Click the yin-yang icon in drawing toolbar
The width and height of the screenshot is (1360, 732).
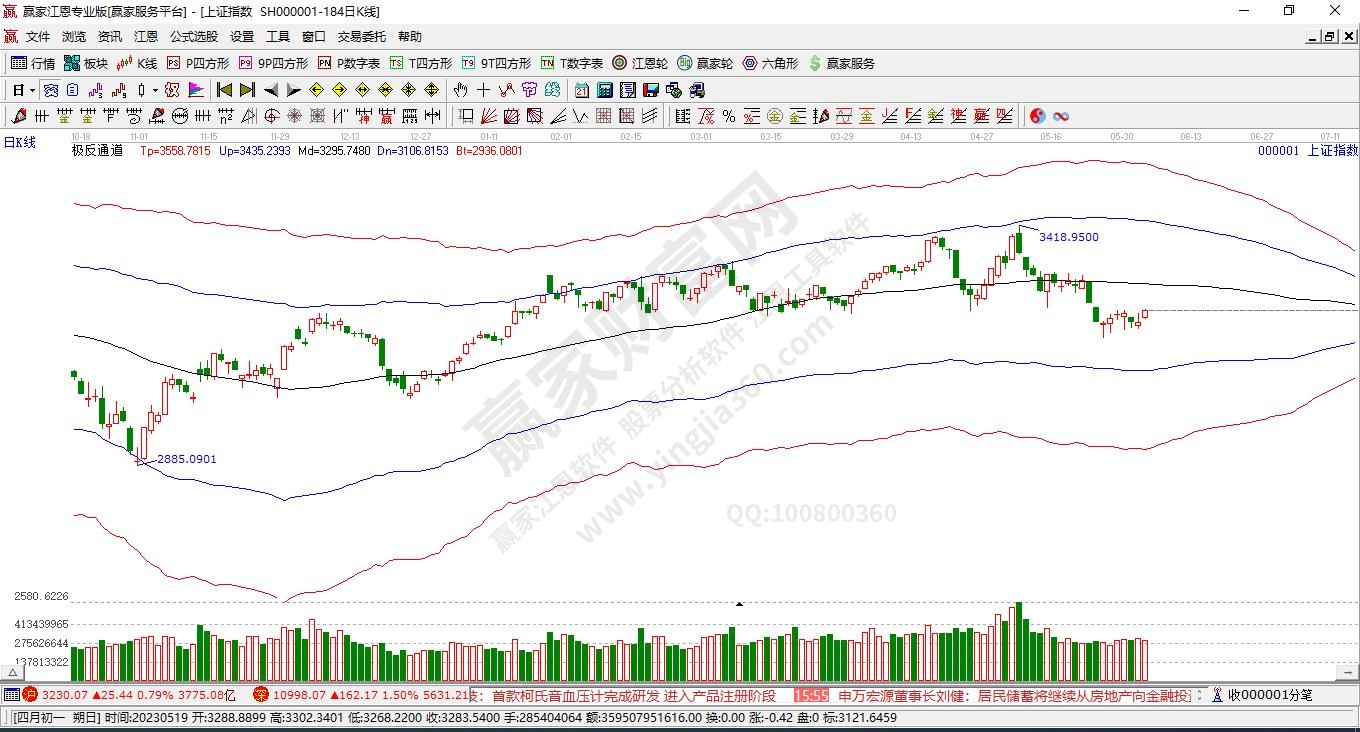coord(1037,116)
